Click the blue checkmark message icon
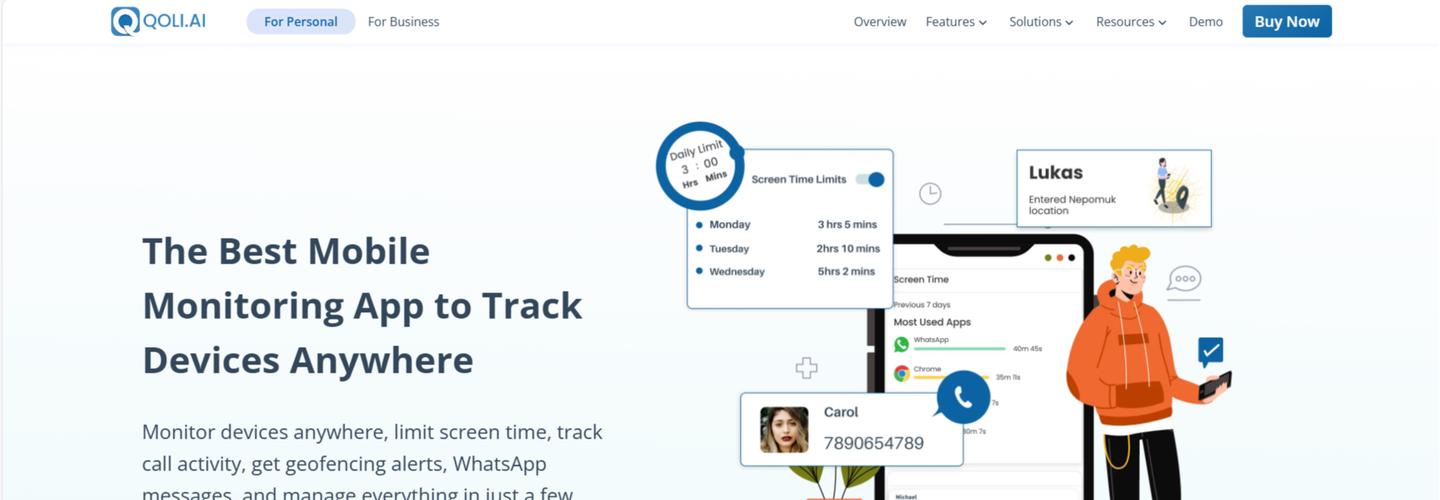The height and width of the screenshot is (500, 1440). (1210, 351)
